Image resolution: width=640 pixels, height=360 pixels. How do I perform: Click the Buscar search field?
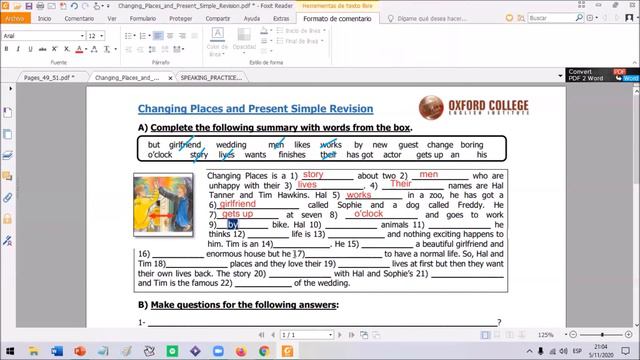pyautogui.click(x=551, y=18)
